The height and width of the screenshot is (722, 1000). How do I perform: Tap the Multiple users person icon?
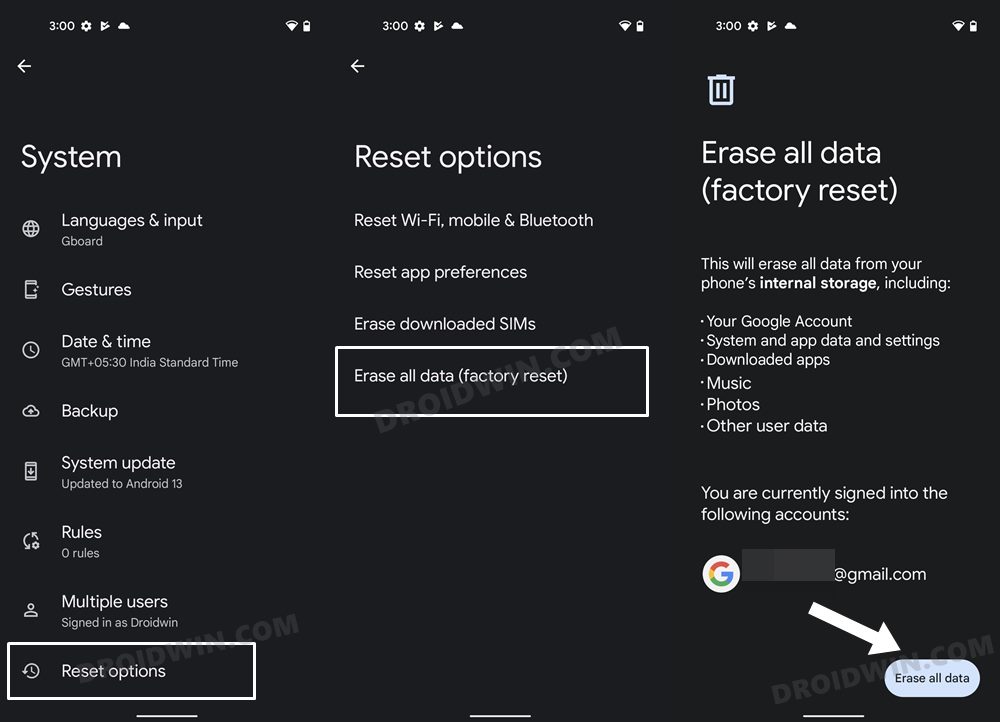tap(29, 610)
